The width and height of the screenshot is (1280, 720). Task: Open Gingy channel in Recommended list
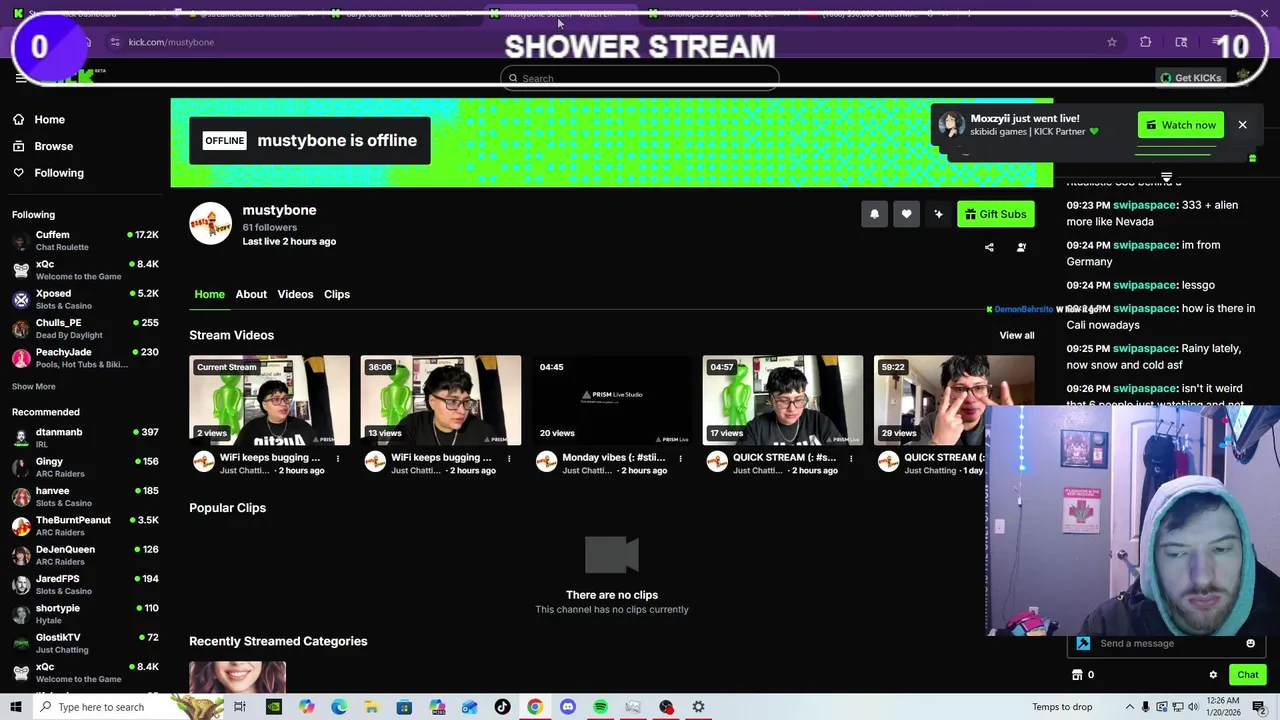[85, 467]
